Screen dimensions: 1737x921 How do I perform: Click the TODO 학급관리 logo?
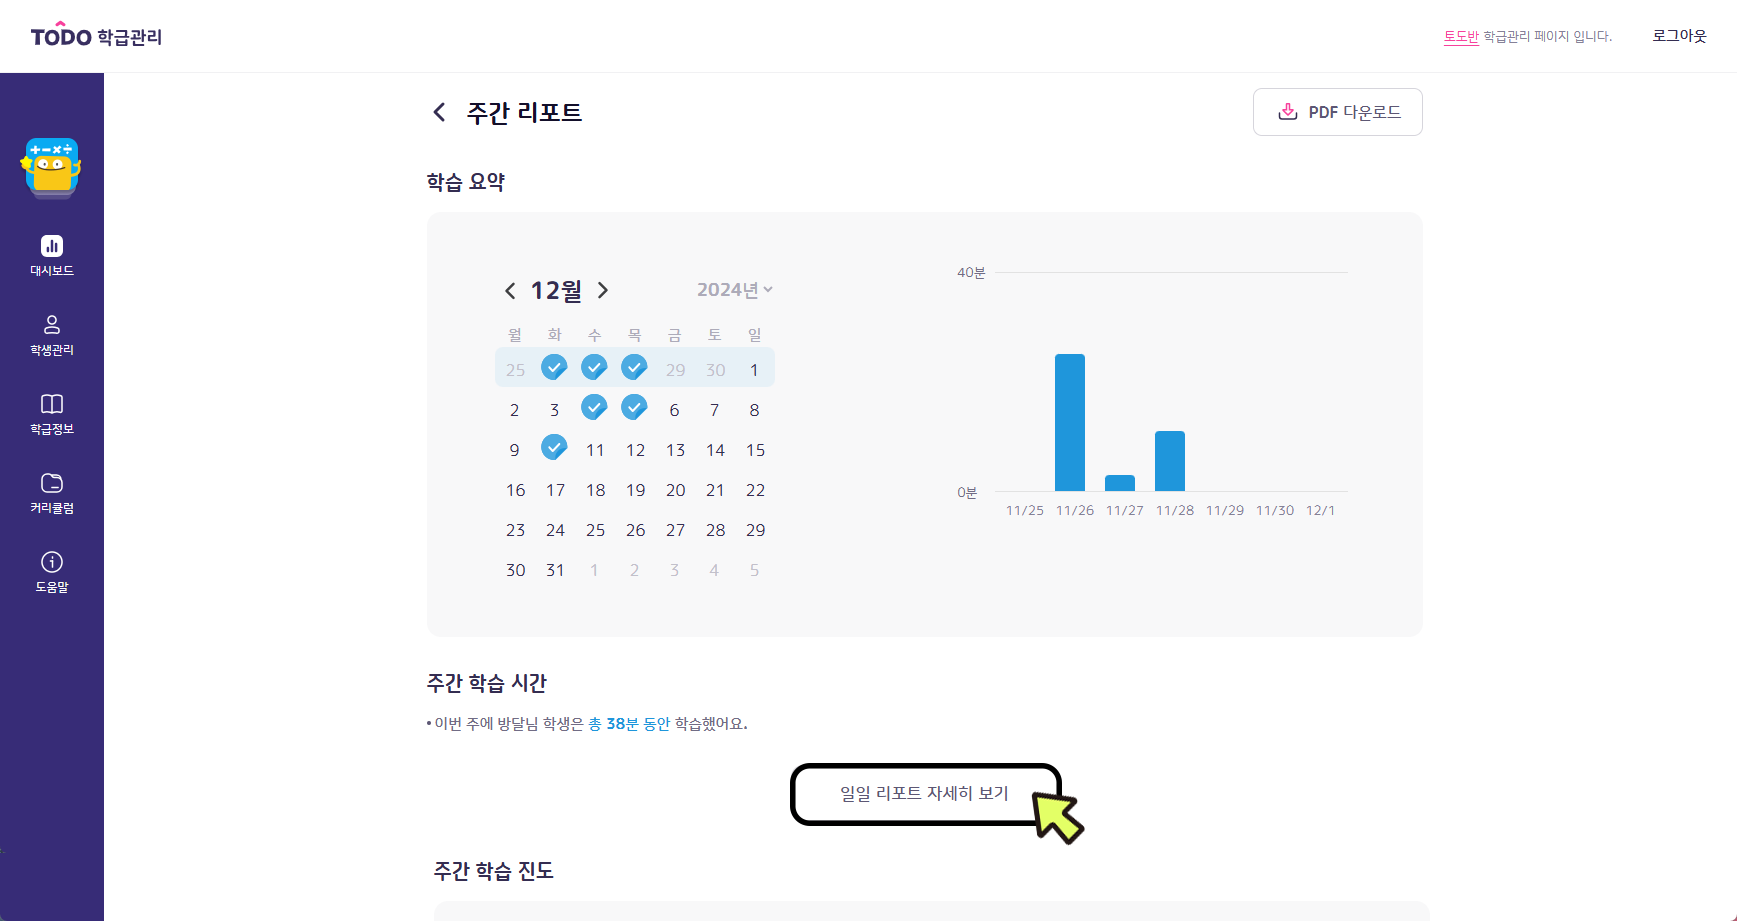(x=96, y=36)
